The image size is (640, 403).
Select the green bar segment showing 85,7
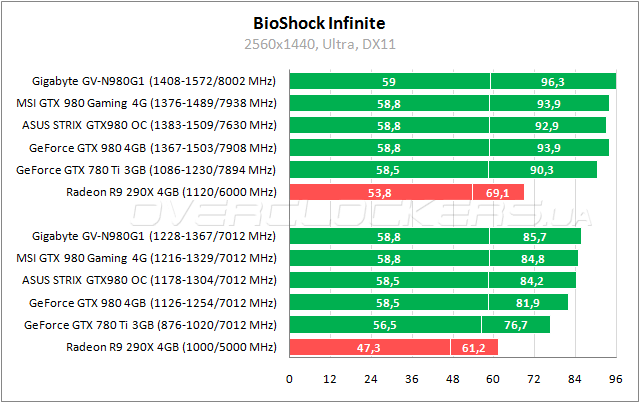(535, 236)
